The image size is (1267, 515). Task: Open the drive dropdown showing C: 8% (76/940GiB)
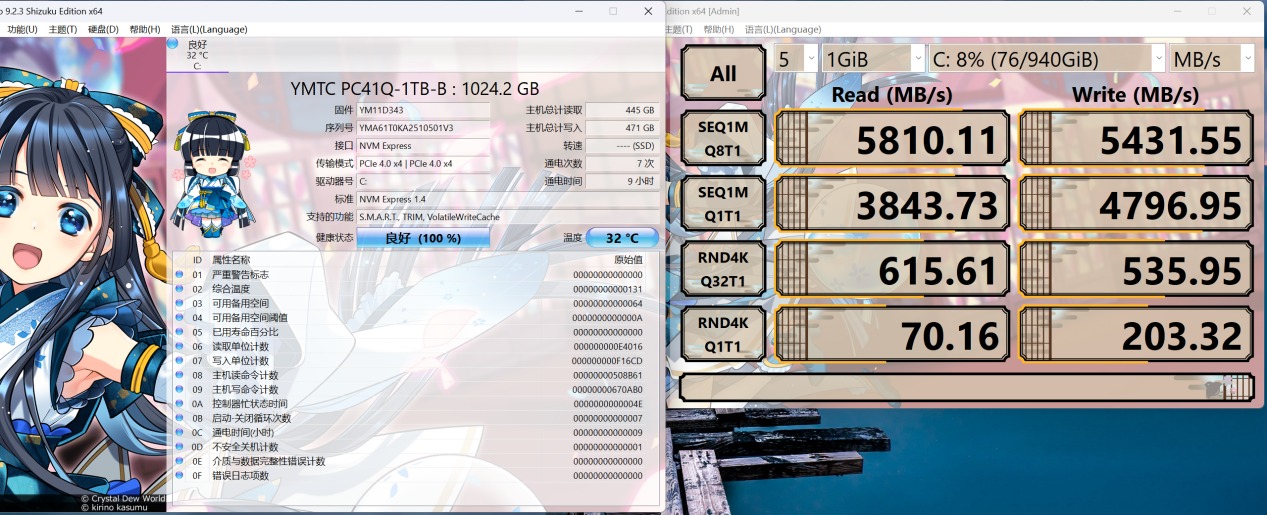coord(1047,59)
